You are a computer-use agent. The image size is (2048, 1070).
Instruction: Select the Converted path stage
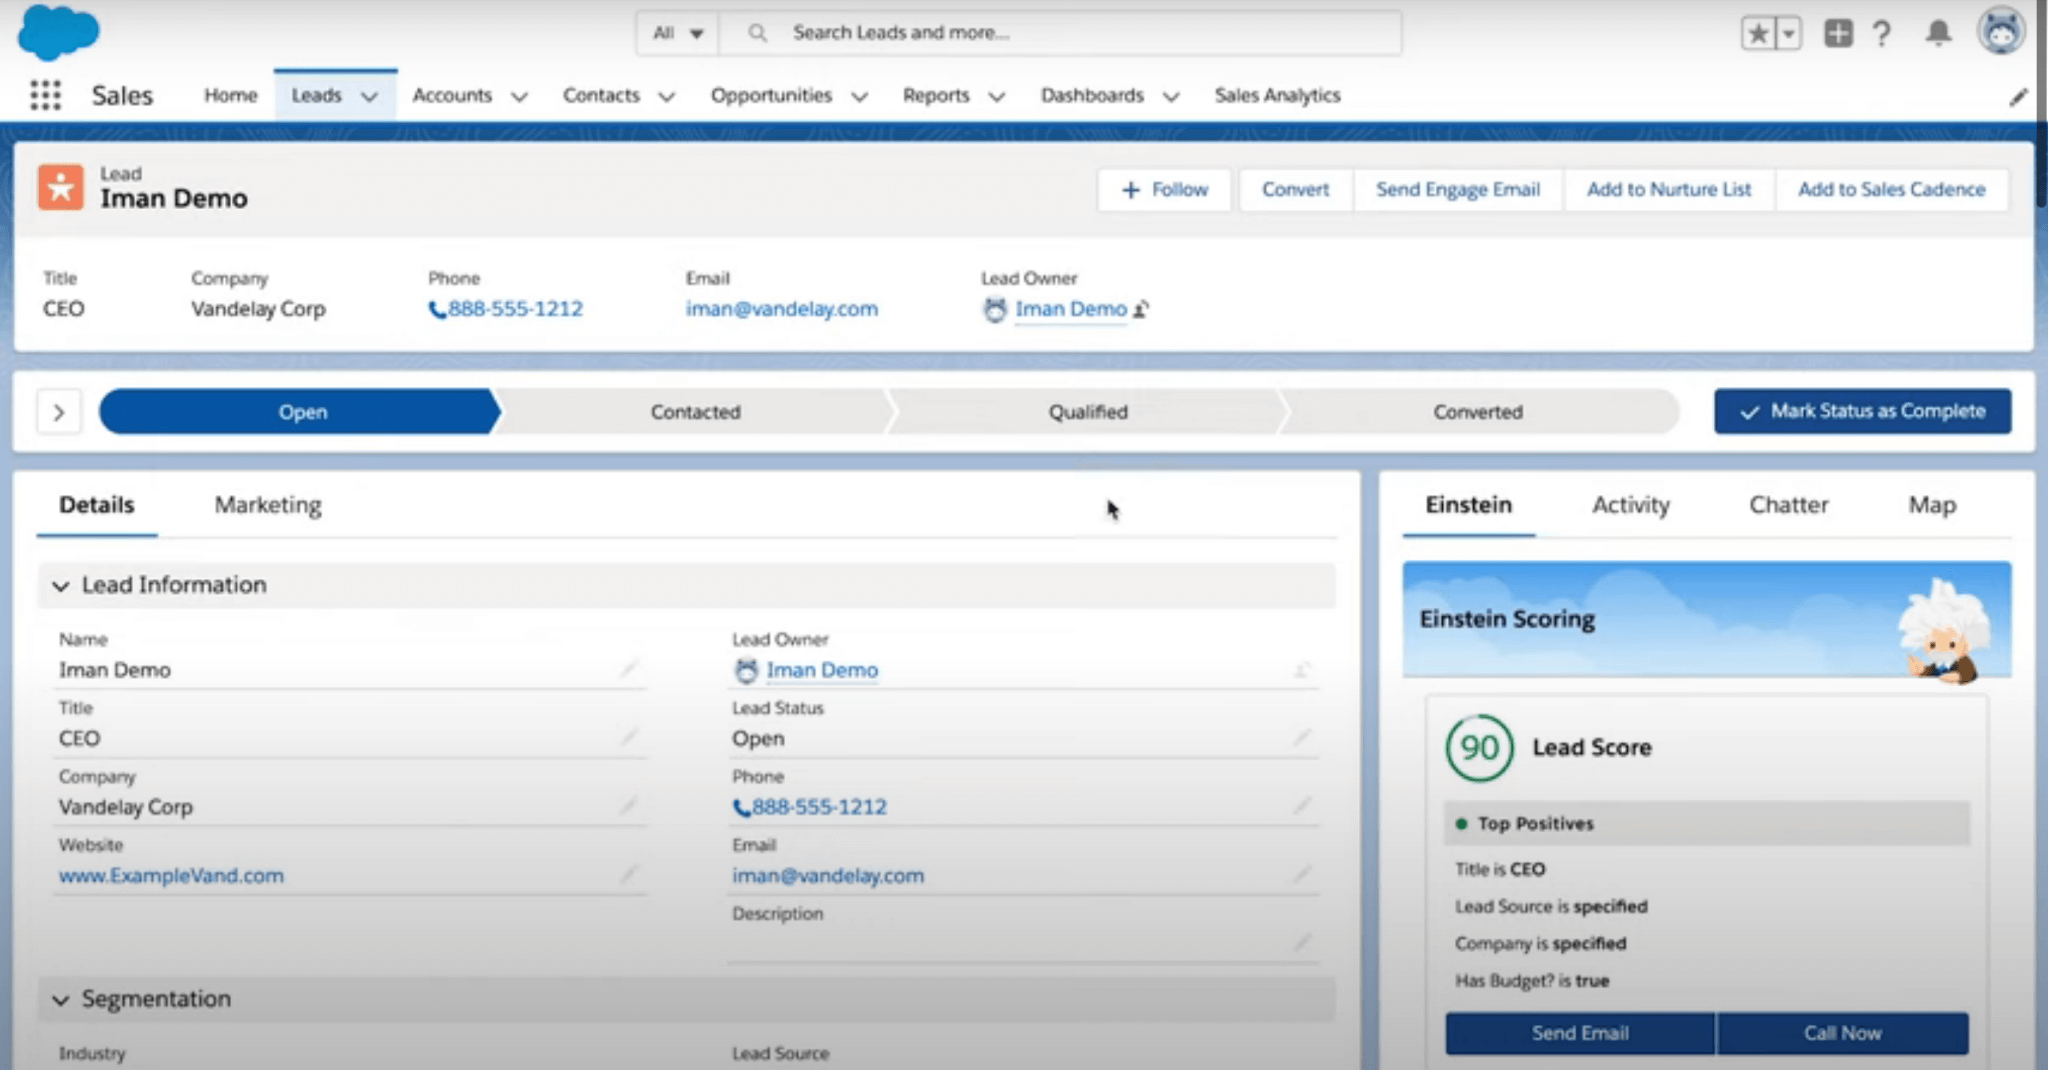[x=1478, y=412]
